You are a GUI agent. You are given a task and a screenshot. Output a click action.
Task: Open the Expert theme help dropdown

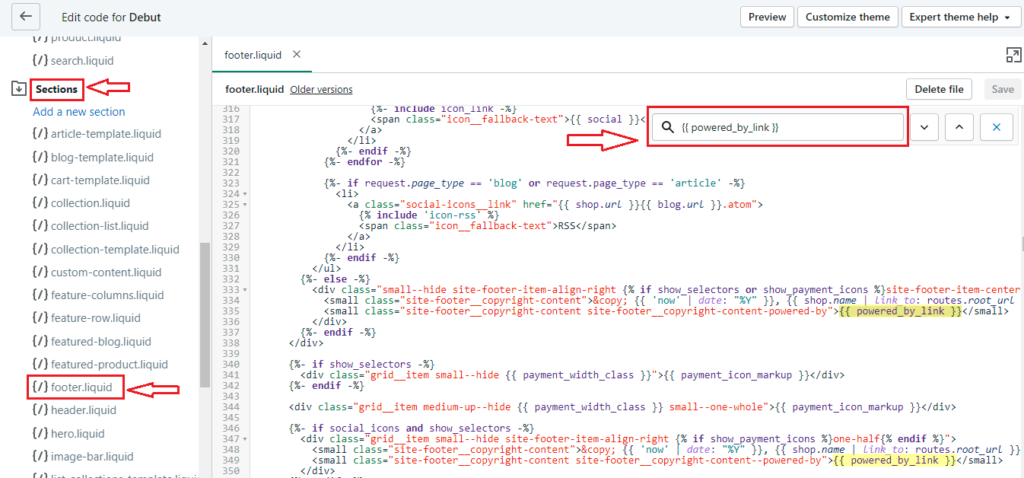point(959,17)
